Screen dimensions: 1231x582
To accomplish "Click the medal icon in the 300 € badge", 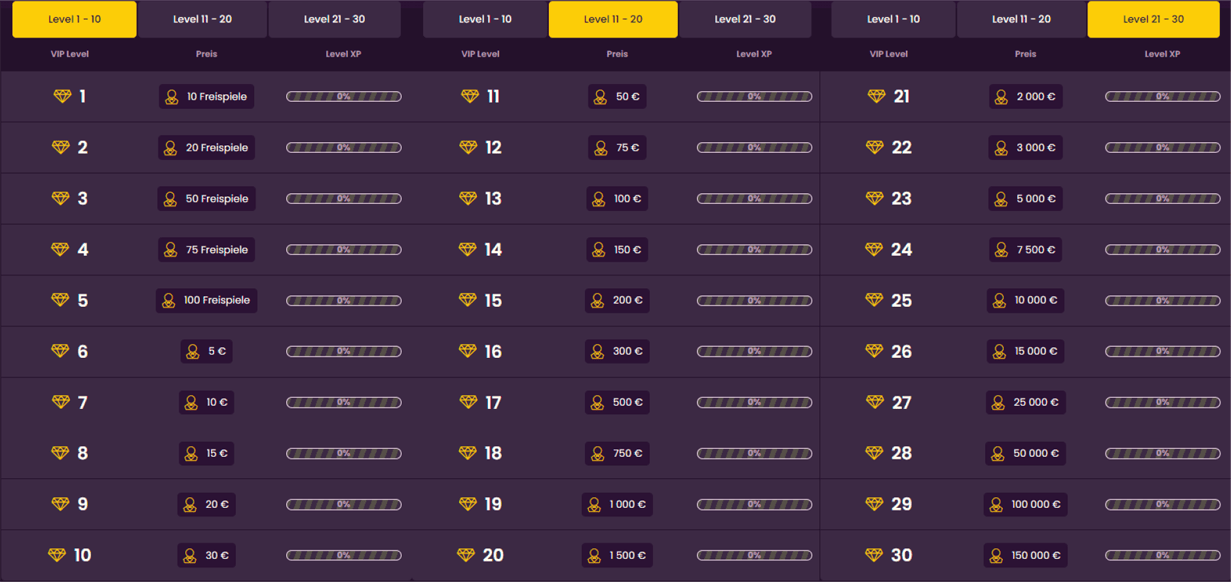I will pos(598,352).
